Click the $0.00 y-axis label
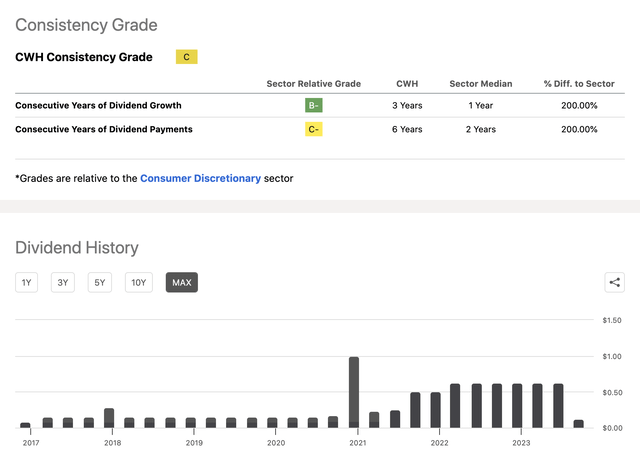The width and height of the screenshot is (640, 470). (x=612, y=428)
